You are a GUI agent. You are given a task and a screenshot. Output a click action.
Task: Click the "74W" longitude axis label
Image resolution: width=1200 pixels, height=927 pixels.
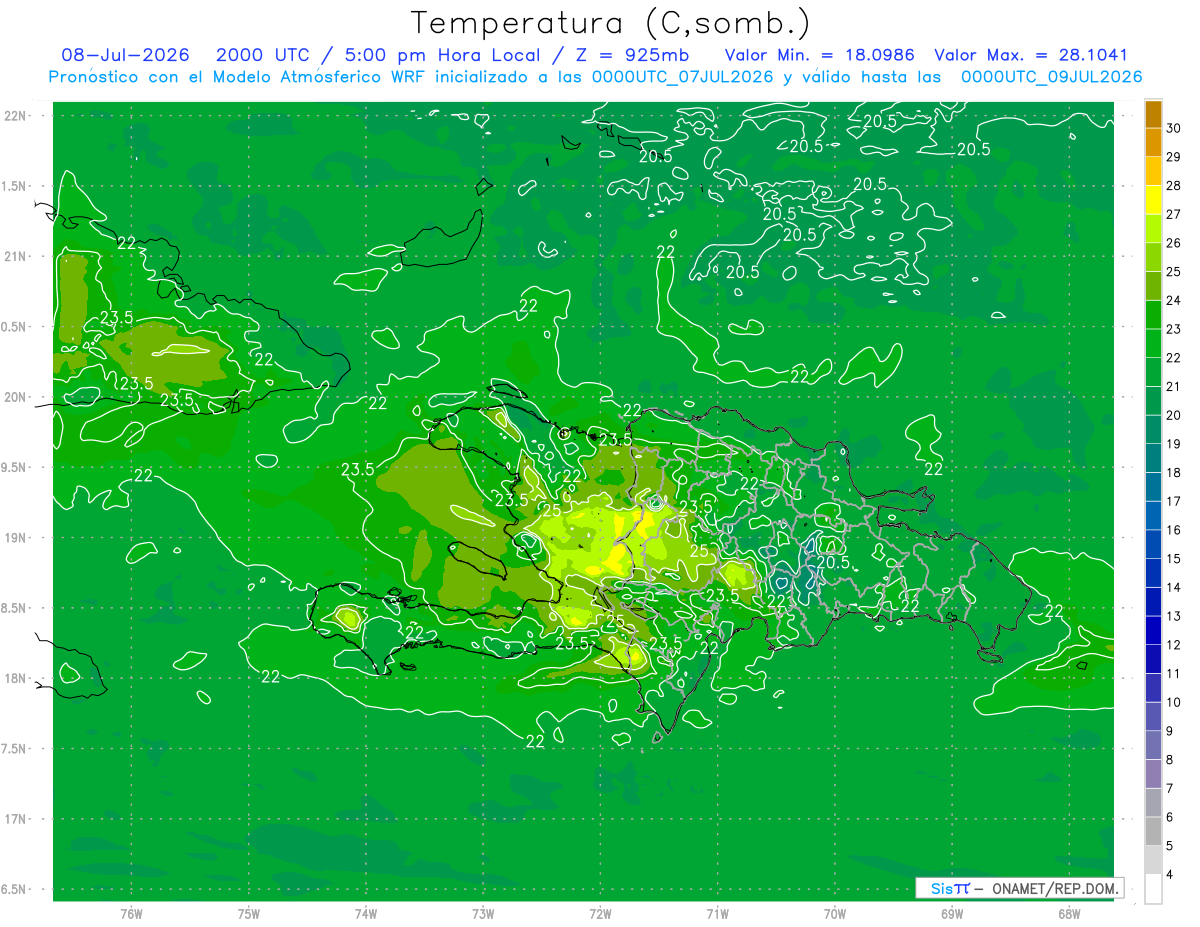pyautogui.click(x=365, y=914)
